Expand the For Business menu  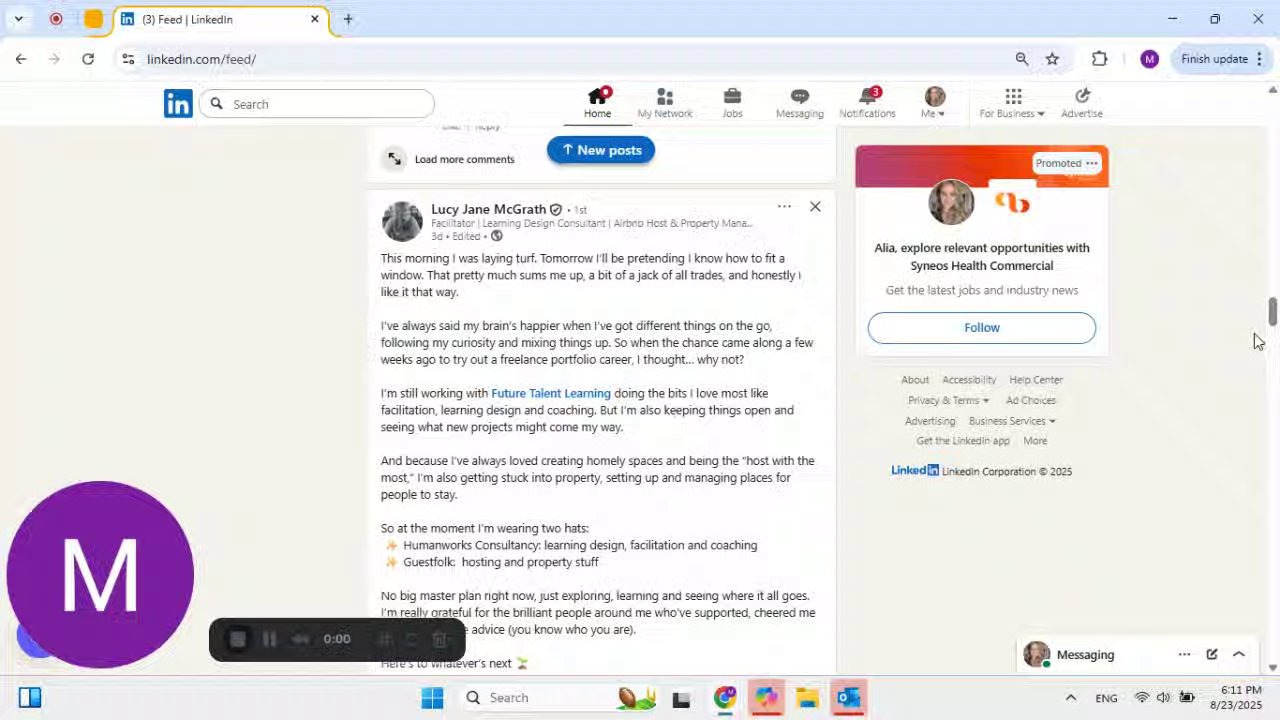point(1012,103)
